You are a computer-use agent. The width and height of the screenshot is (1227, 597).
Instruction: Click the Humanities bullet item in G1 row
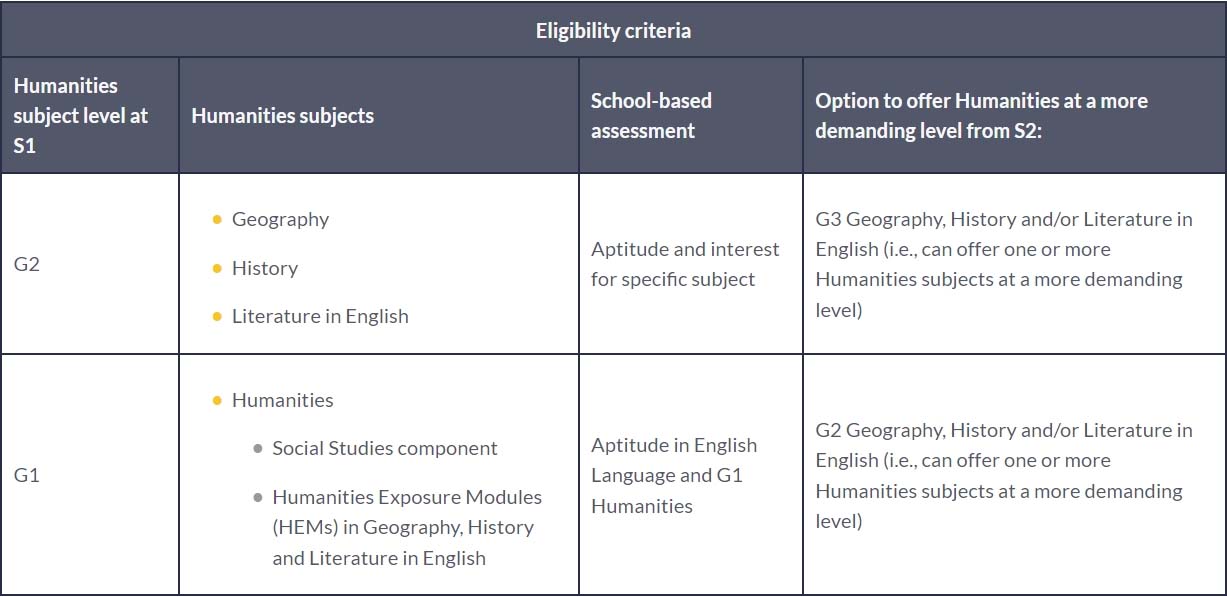[x=283, y=400]
